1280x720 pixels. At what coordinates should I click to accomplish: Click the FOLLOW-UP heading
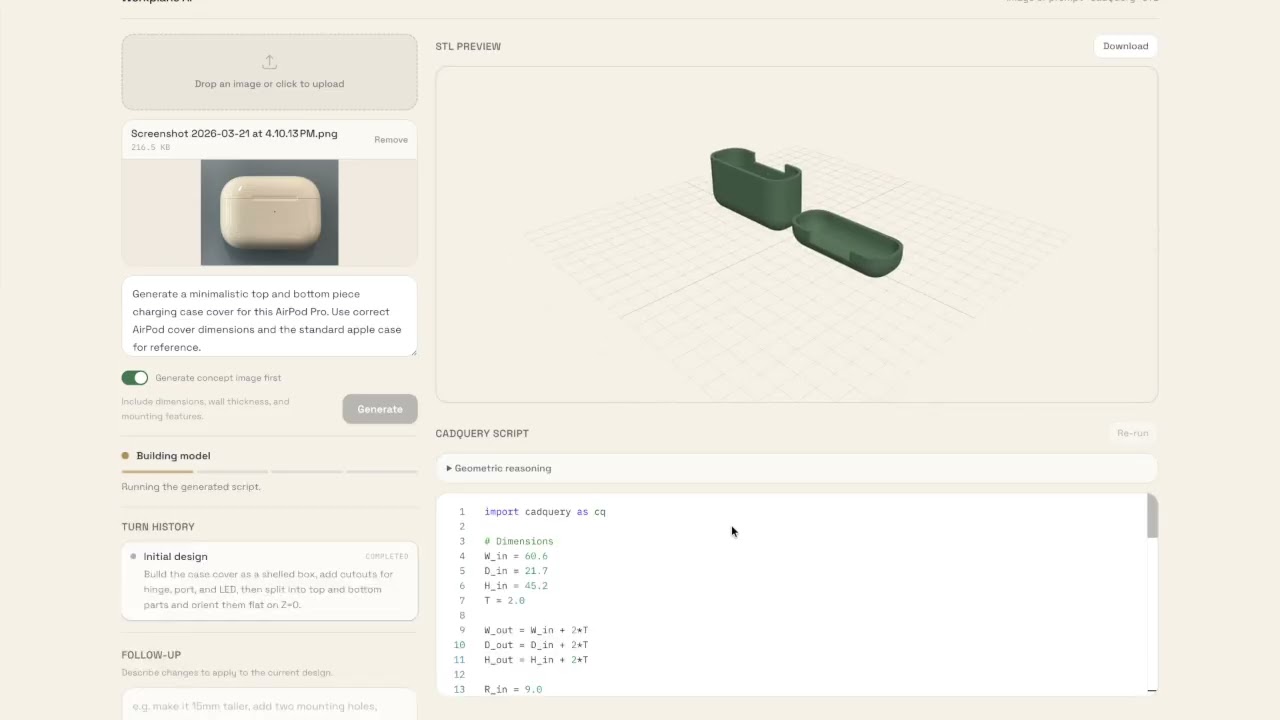coord(151,655)
